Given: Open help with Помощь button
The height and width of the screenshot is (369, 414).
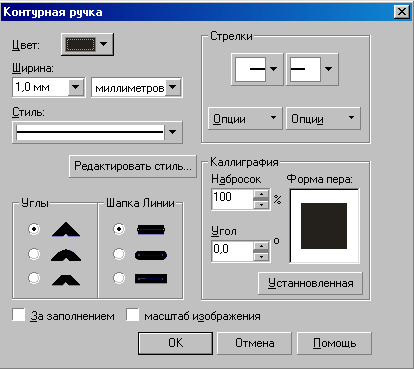Looking at the screenshot, I should 334,343.
